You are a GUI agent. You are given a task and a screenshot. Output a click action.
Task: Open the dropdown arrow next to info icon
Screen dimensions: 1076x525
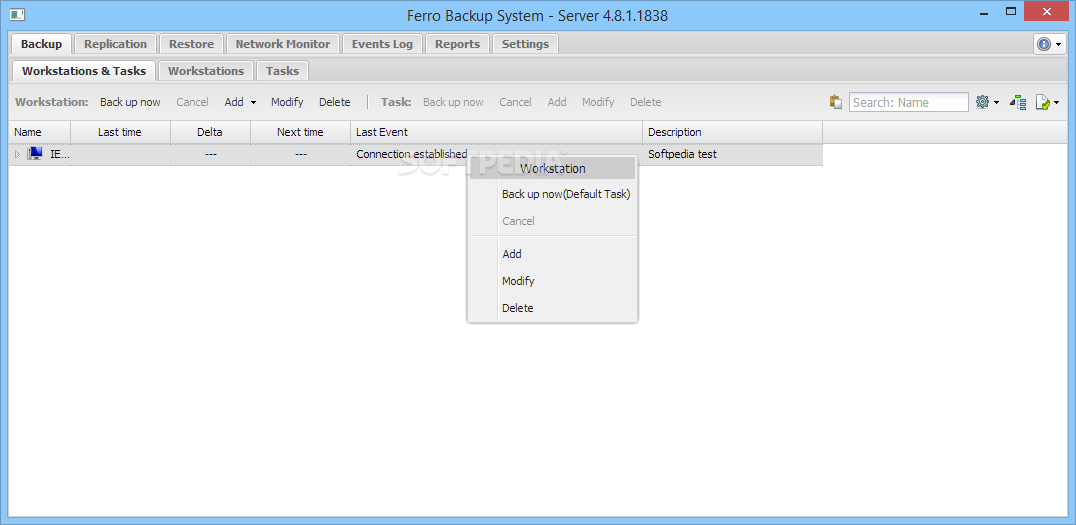pos(1059,45)
